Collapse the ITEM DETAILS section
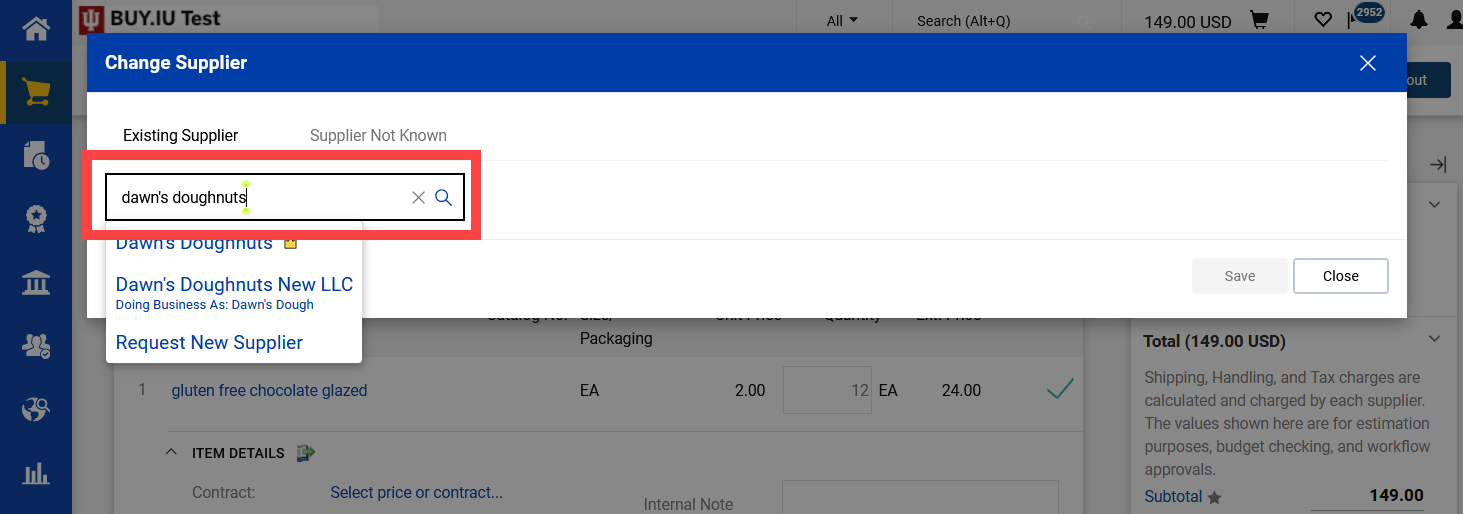Screen dimensions: 1463x514 click(x=171, y=453)
